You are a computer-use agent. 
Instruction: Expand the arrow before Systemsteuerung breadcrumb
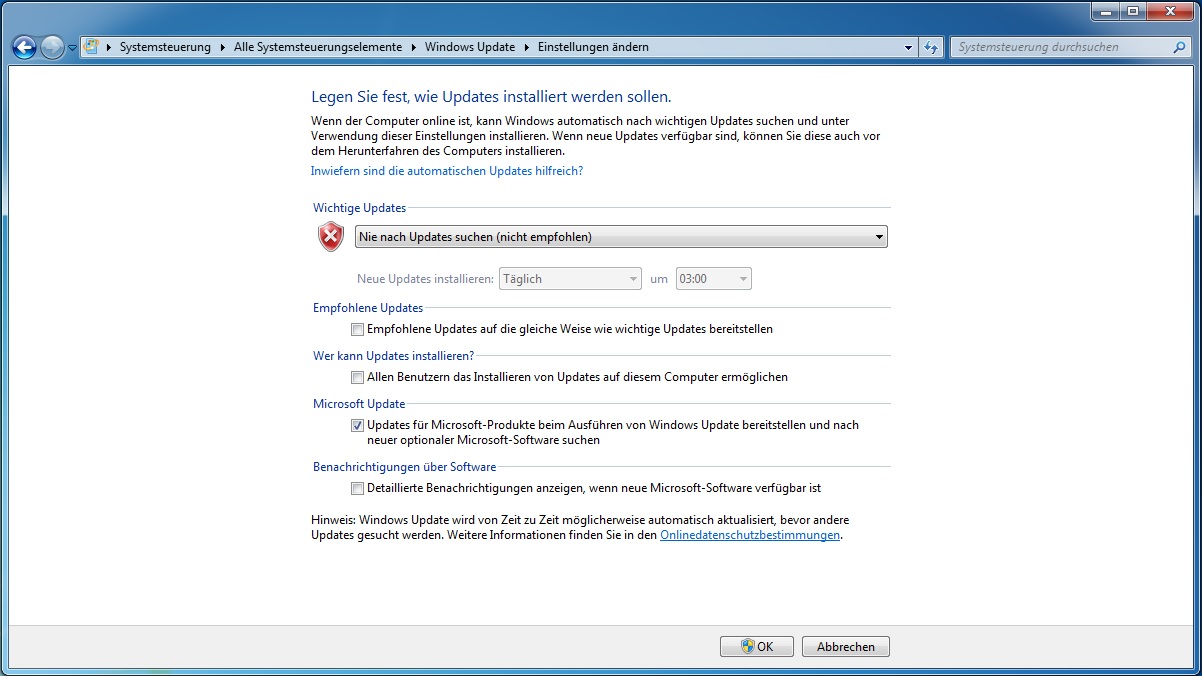tap(109, 47)
